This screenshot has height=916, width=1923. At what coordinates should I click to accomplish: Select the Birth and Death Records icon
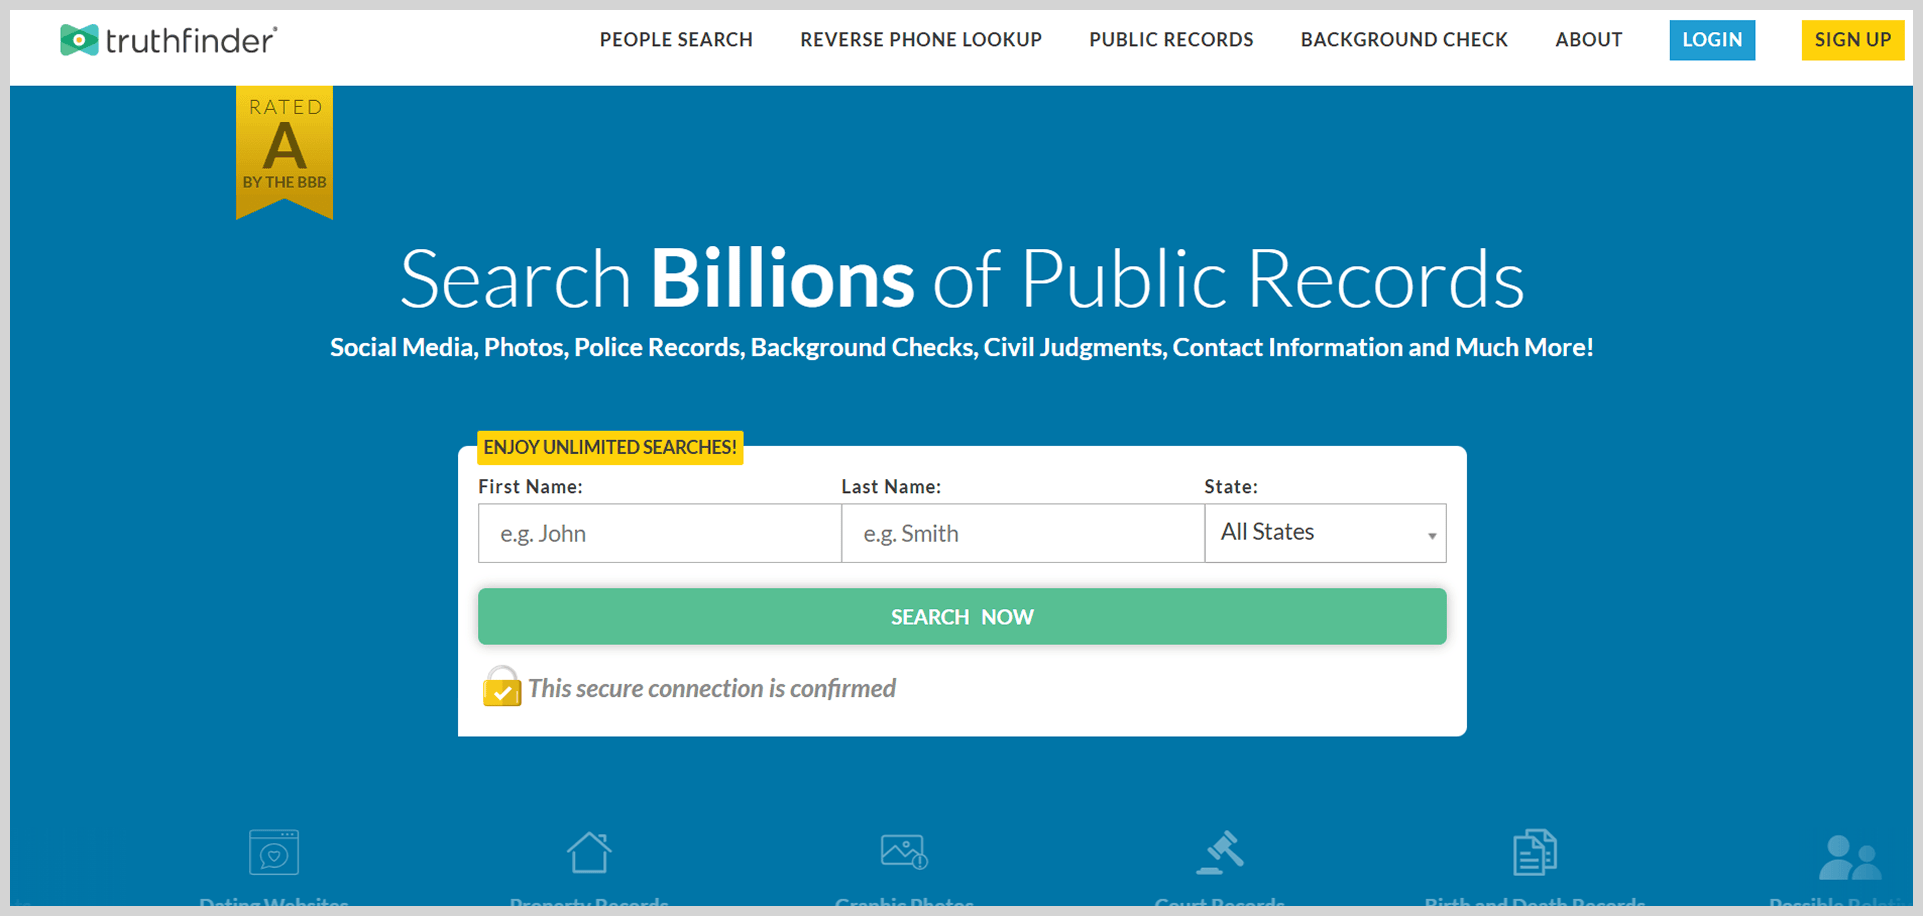pyautogui.click(x=1534, y=852)
